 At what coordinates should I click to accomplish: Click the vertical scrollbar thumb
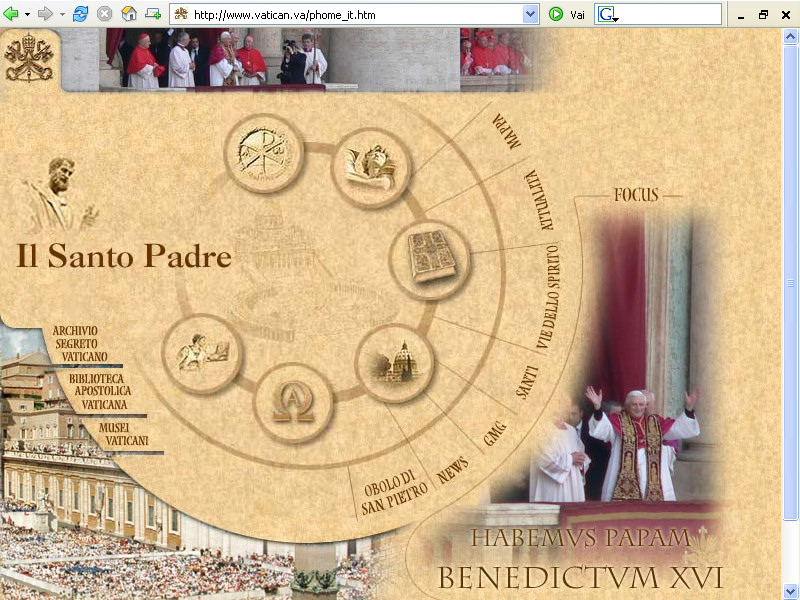790,282
